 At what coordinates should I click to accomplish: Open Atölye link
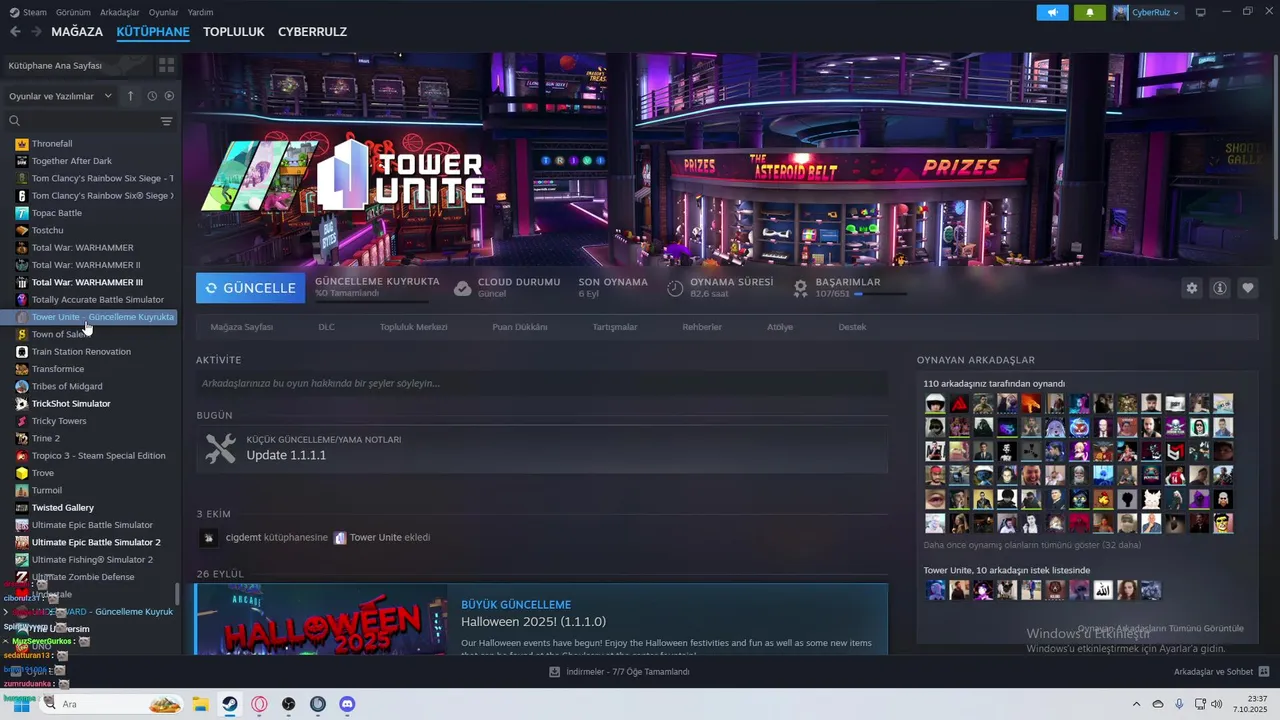pyautogui.click(x=780, y=327)
